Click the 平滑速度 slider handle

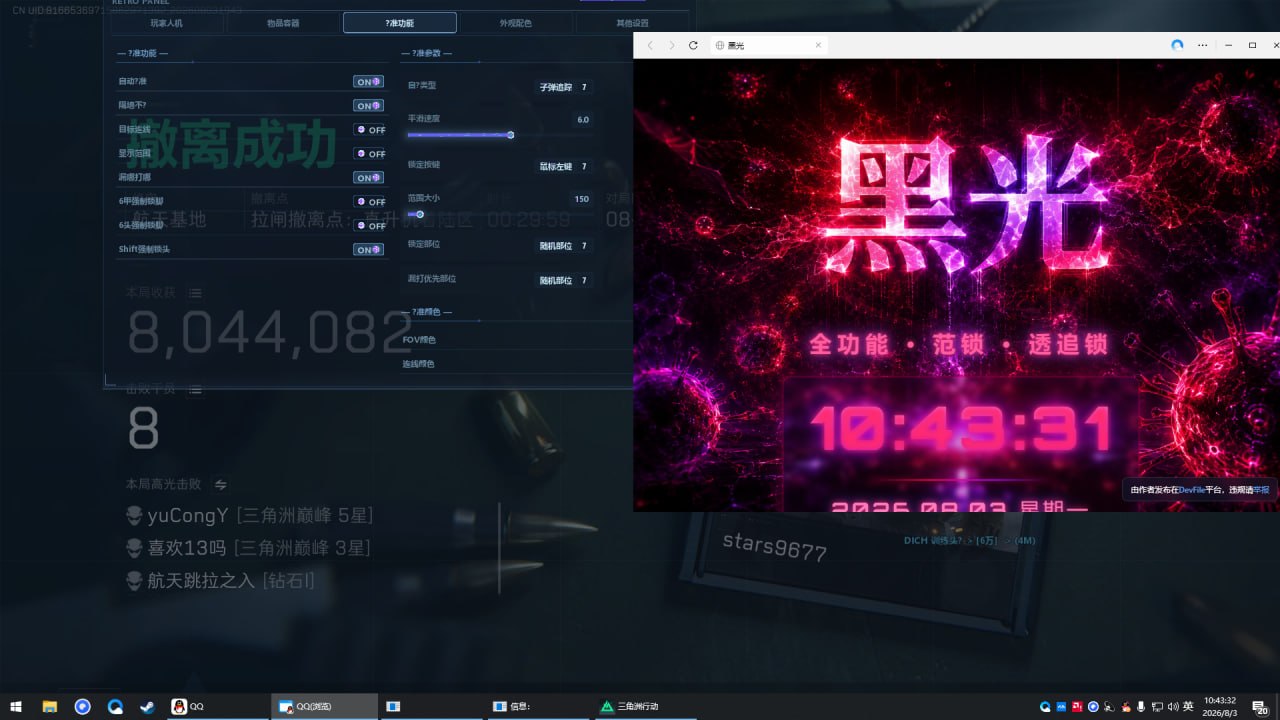(511, 135)
